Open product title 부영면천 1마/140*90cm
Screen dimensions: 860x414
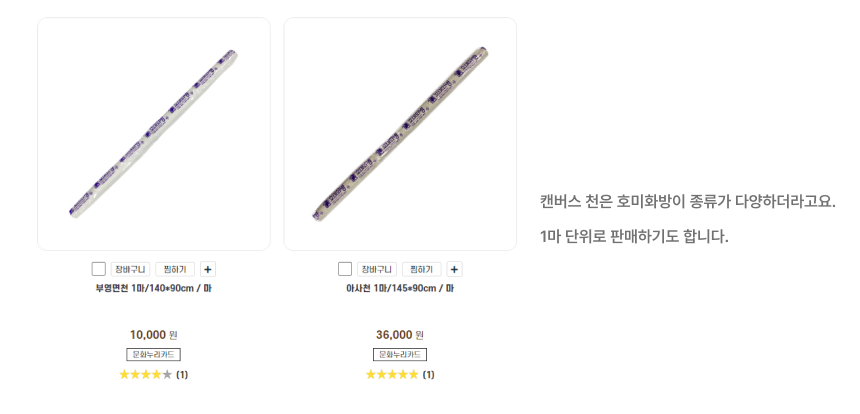(x=154, y=289)
